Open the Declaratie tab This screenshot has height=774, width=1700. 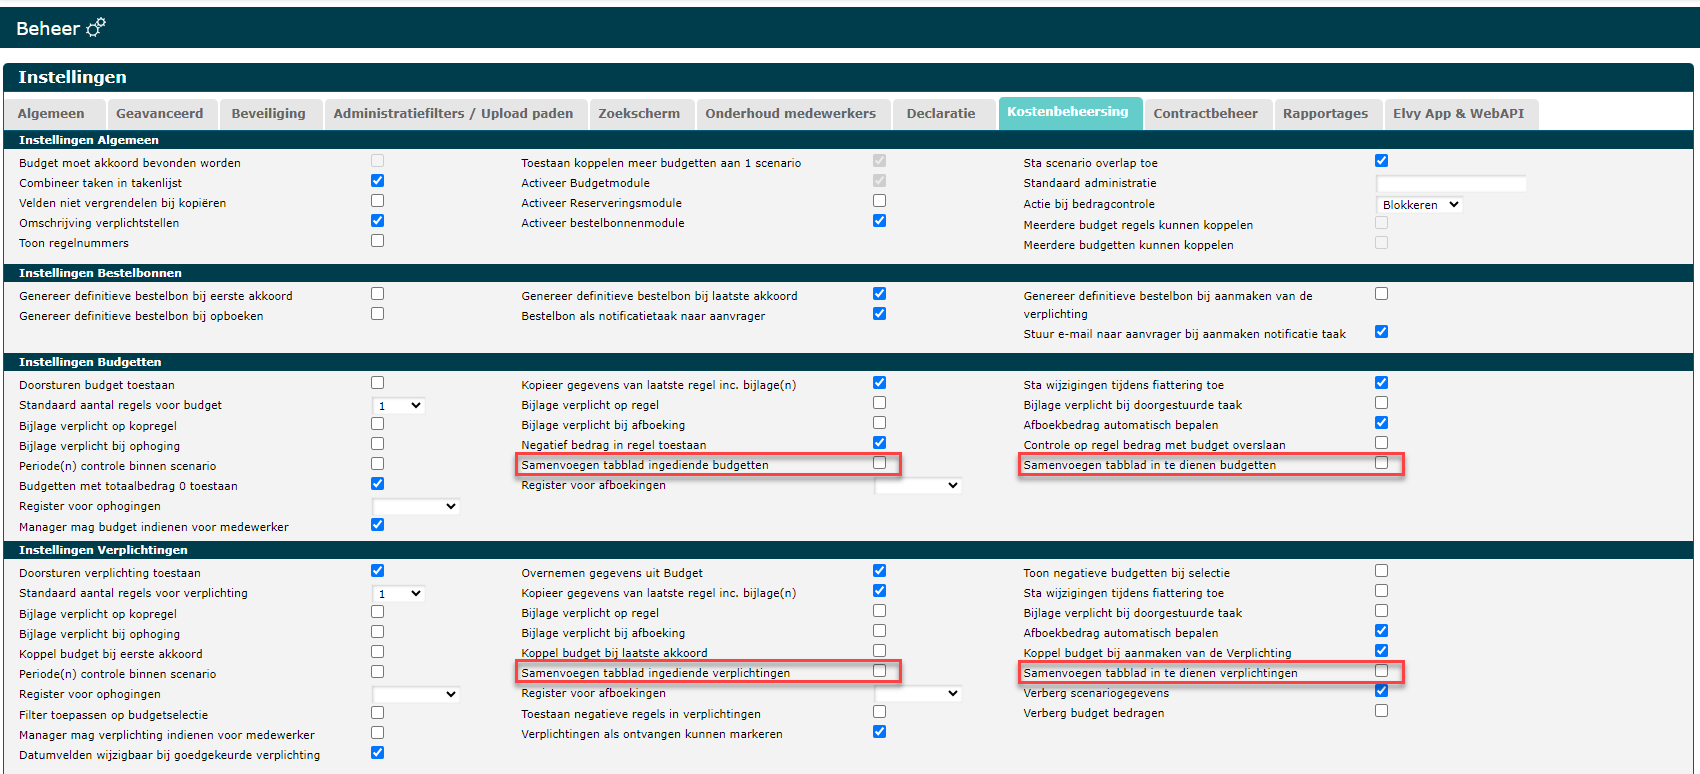tap(940, 114)
